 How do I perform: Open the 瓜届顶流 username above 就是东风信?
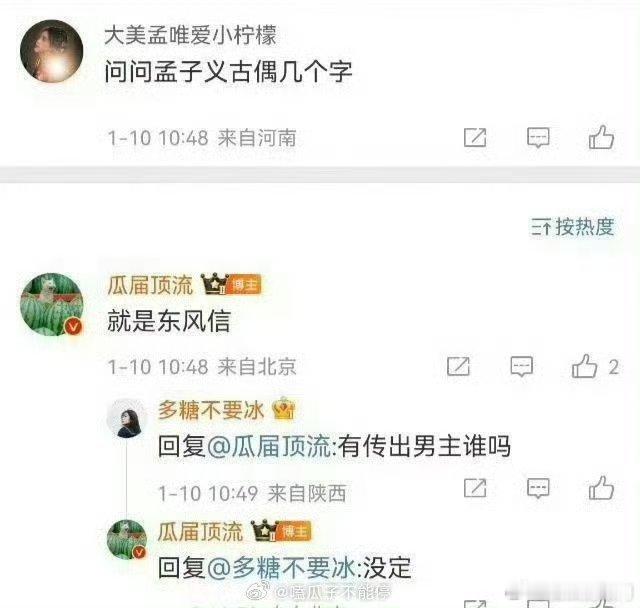(x=150, y=285)
